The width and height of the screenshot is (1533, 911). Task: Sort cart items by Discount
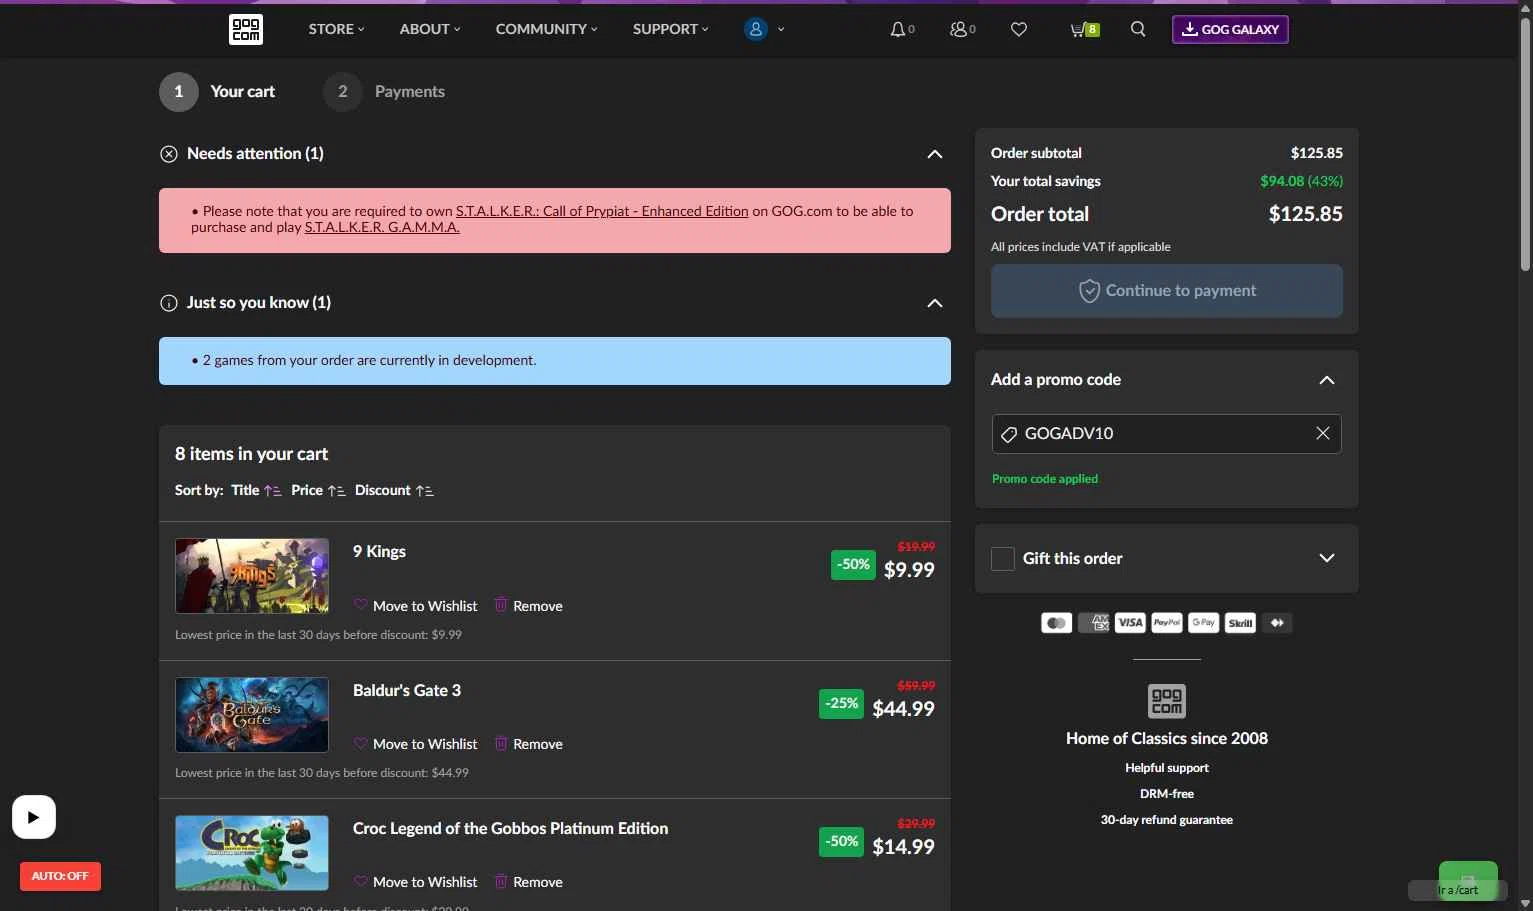(394, 490)
